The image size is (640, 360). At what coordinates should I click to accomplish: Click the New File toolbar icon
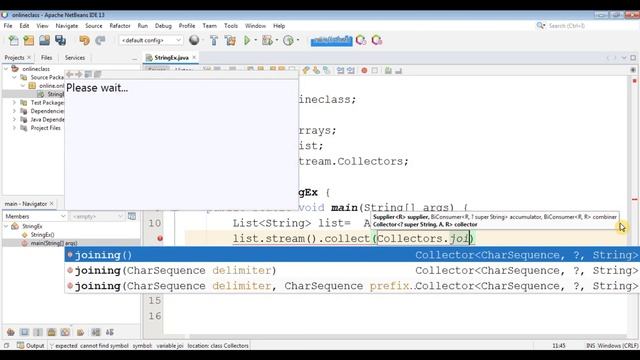tap(13, 40)
